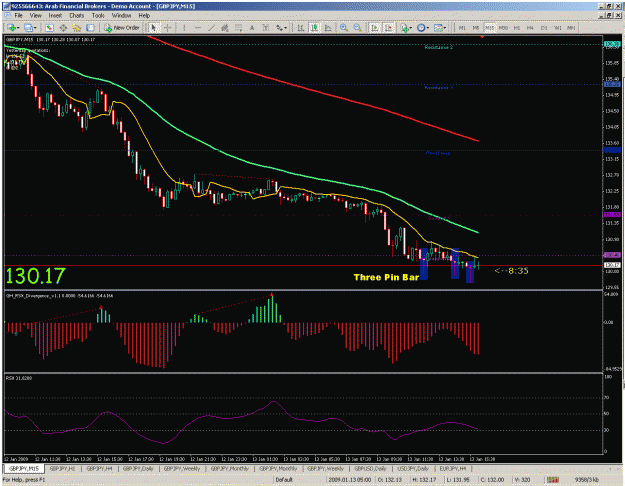The image size is (625, 486).
Task: Toggle the Terminal window icon
Action: 90,28
